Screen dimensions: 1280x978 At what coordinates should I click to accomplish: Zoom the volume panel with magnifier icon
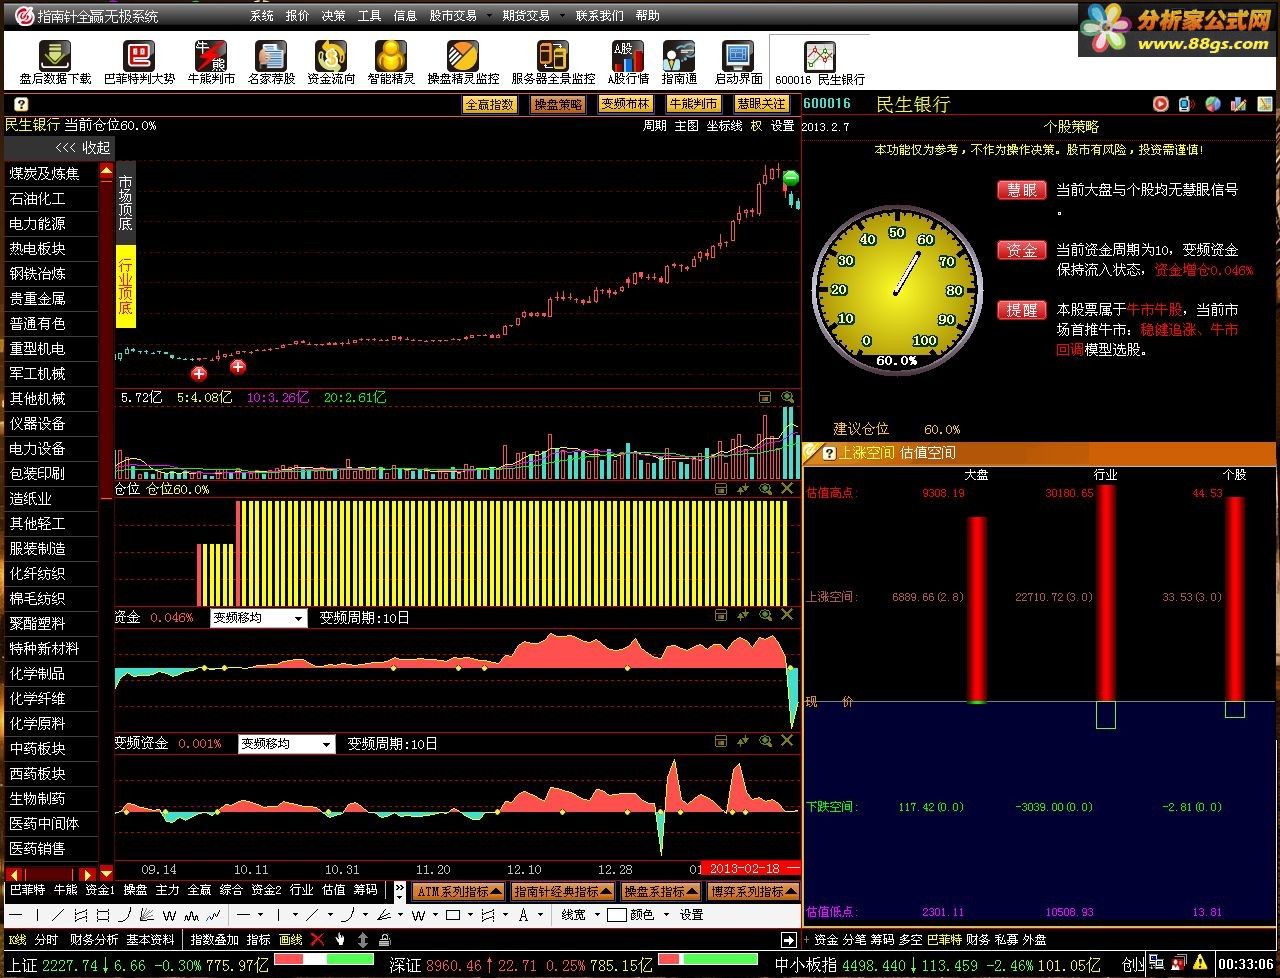787,397
